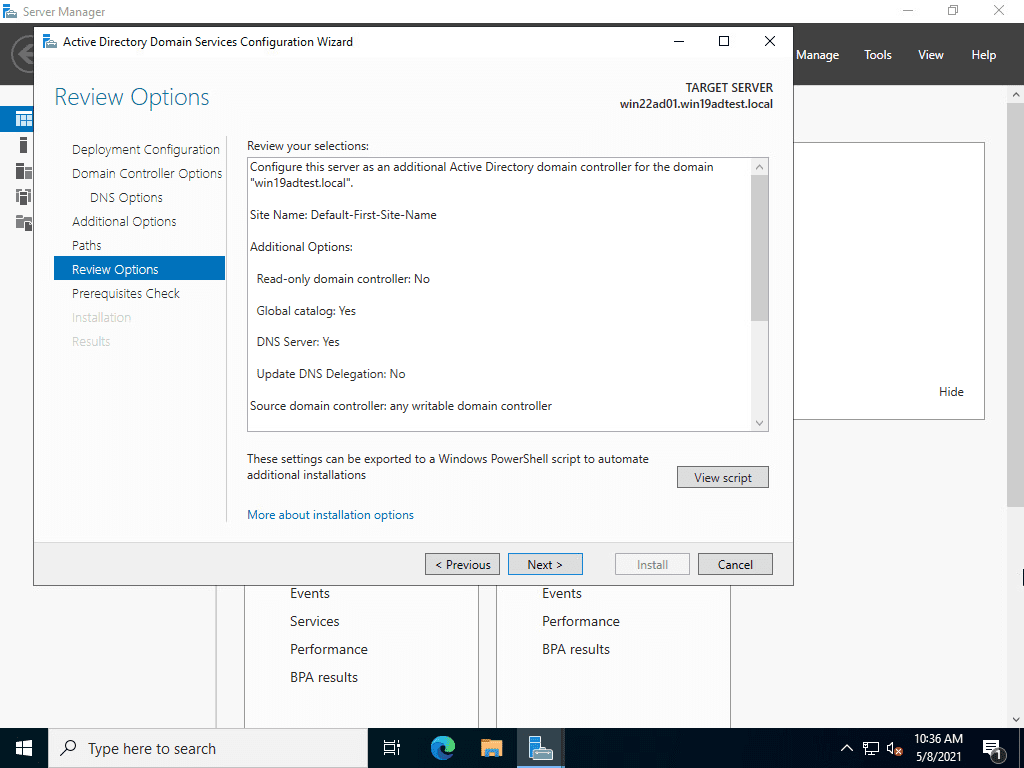The image size is (1024, 768).
Task: Show hidden icons in the system tray
Action: coord(846,747)
